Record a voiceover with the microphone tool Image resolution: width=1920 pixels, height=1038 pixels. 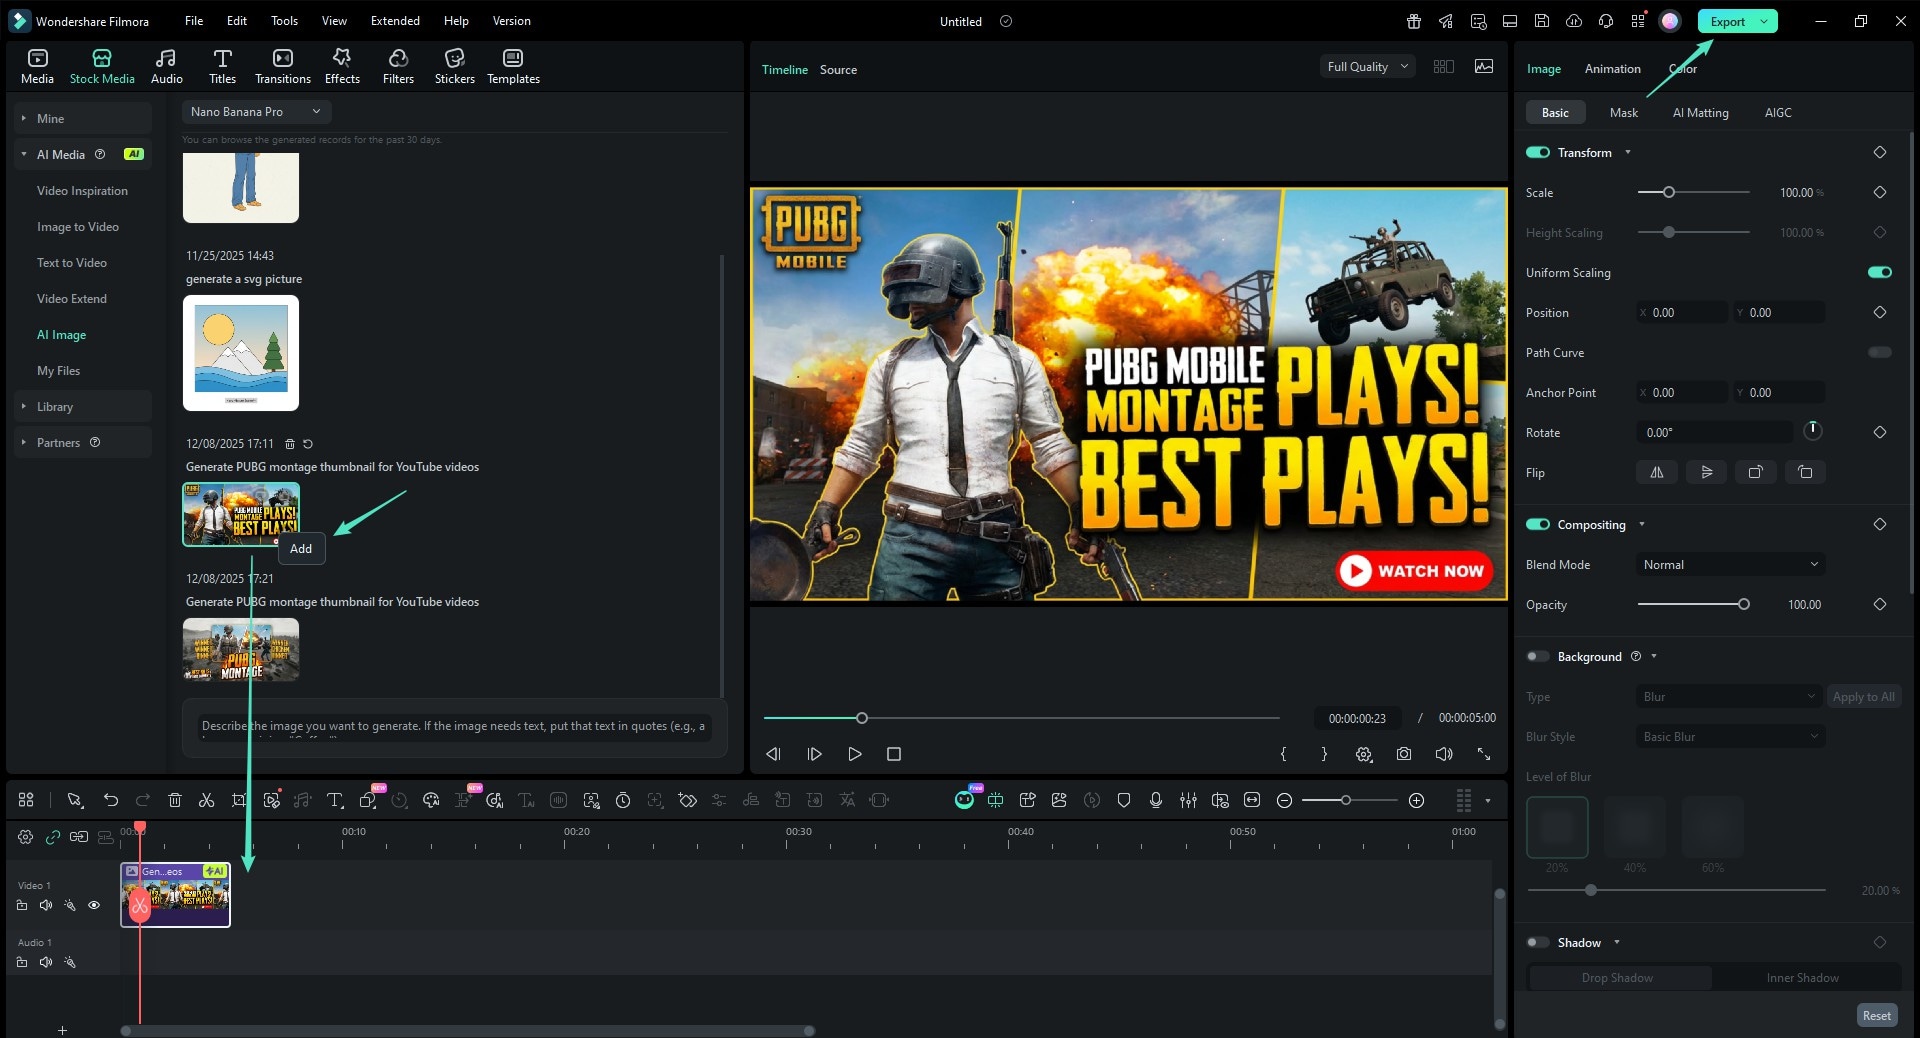[x=1156, y=800]
